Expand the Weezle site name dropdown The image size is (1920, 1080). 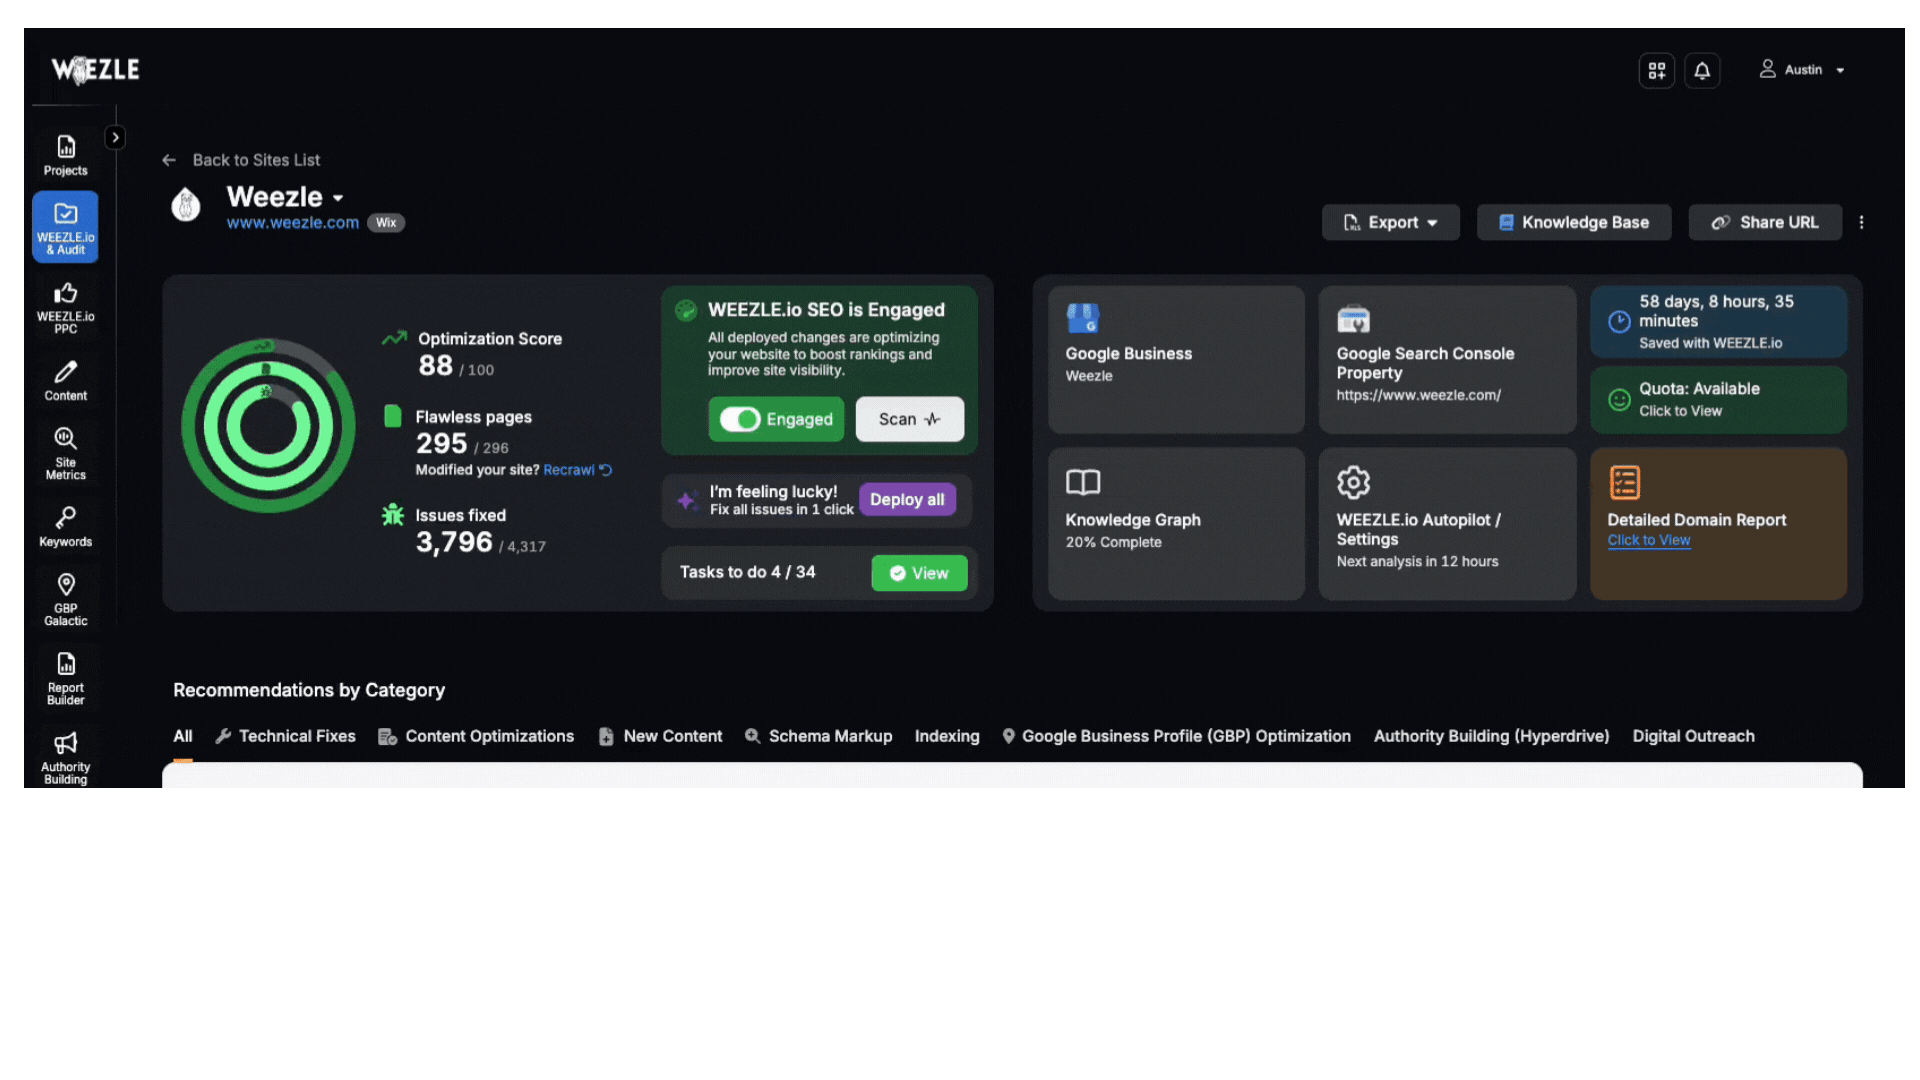[338, 198]
